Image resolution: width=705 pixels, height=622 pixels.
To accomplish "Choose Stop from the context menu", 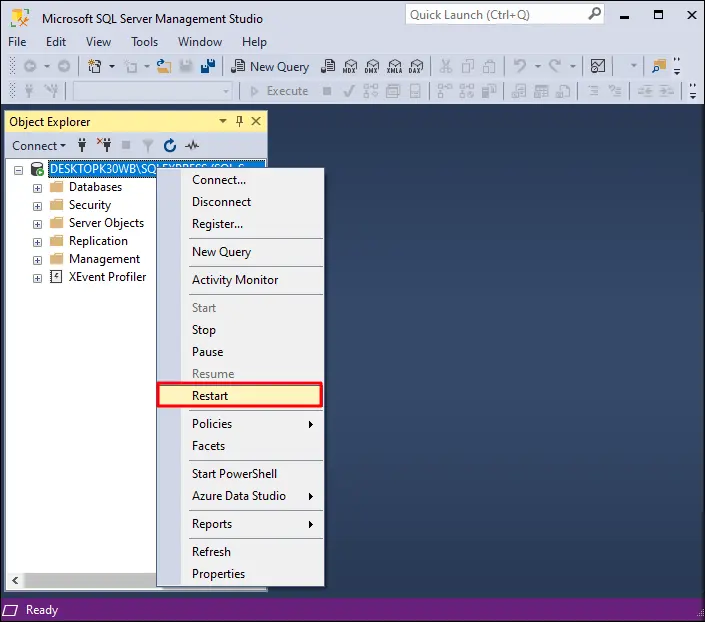I will (x=240, y=329).
